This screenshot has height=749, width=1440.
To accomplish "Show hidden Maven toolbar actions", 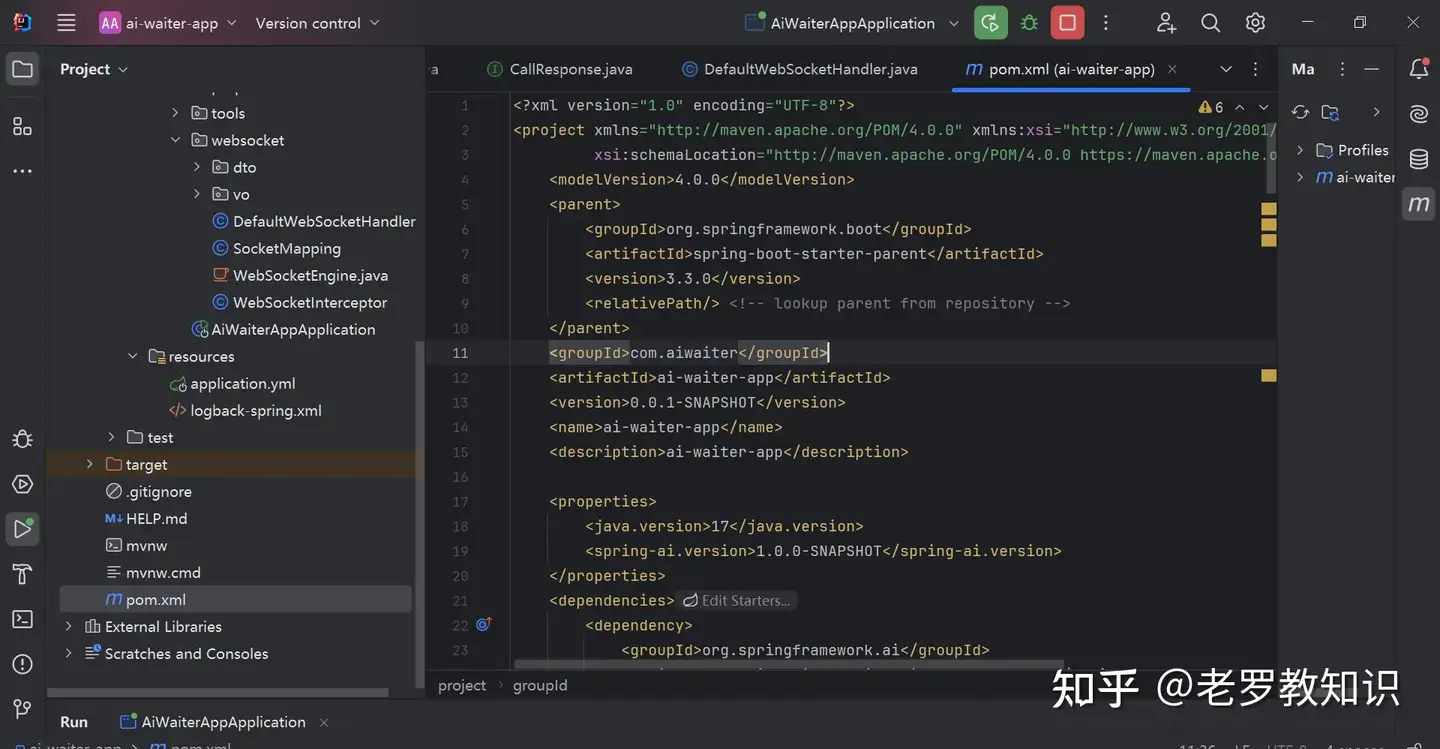I will [1376, 112].
